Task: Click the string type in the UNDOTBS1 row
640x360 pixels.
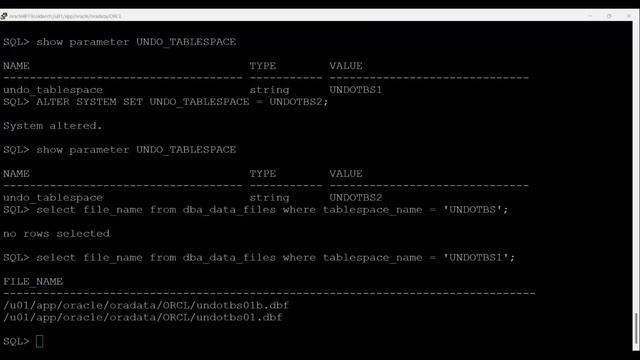Action: pyautogui.click(x=269, y=90)
